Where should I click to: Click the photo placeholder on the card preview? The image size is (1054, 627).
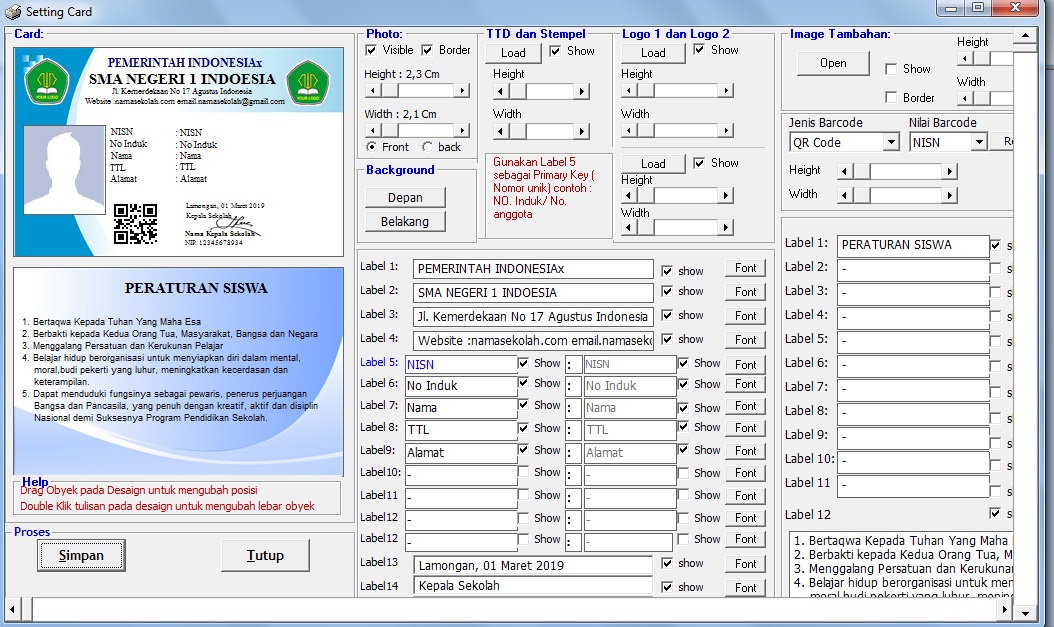[64, 169]
